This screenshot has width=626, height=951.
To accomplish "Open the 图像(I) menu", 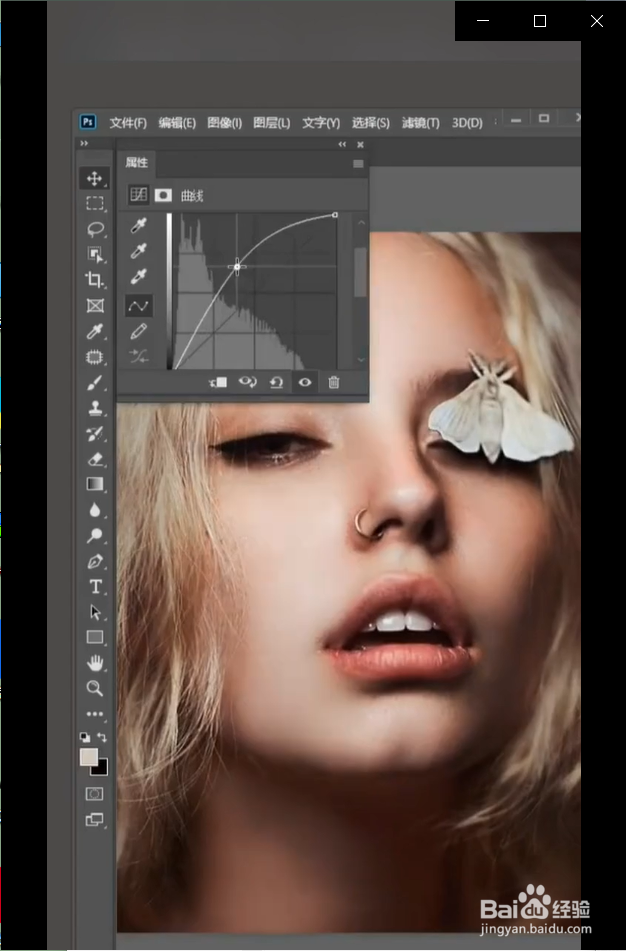I will coord(224,123).
